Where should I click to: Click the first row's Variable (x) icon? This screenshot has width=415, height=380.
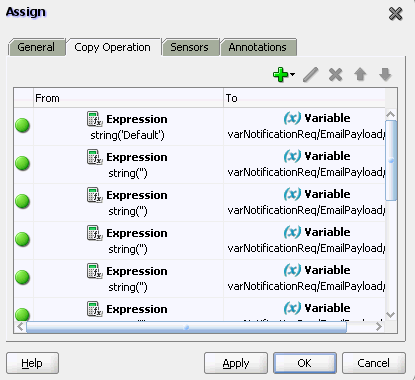[x=292, y=118]
